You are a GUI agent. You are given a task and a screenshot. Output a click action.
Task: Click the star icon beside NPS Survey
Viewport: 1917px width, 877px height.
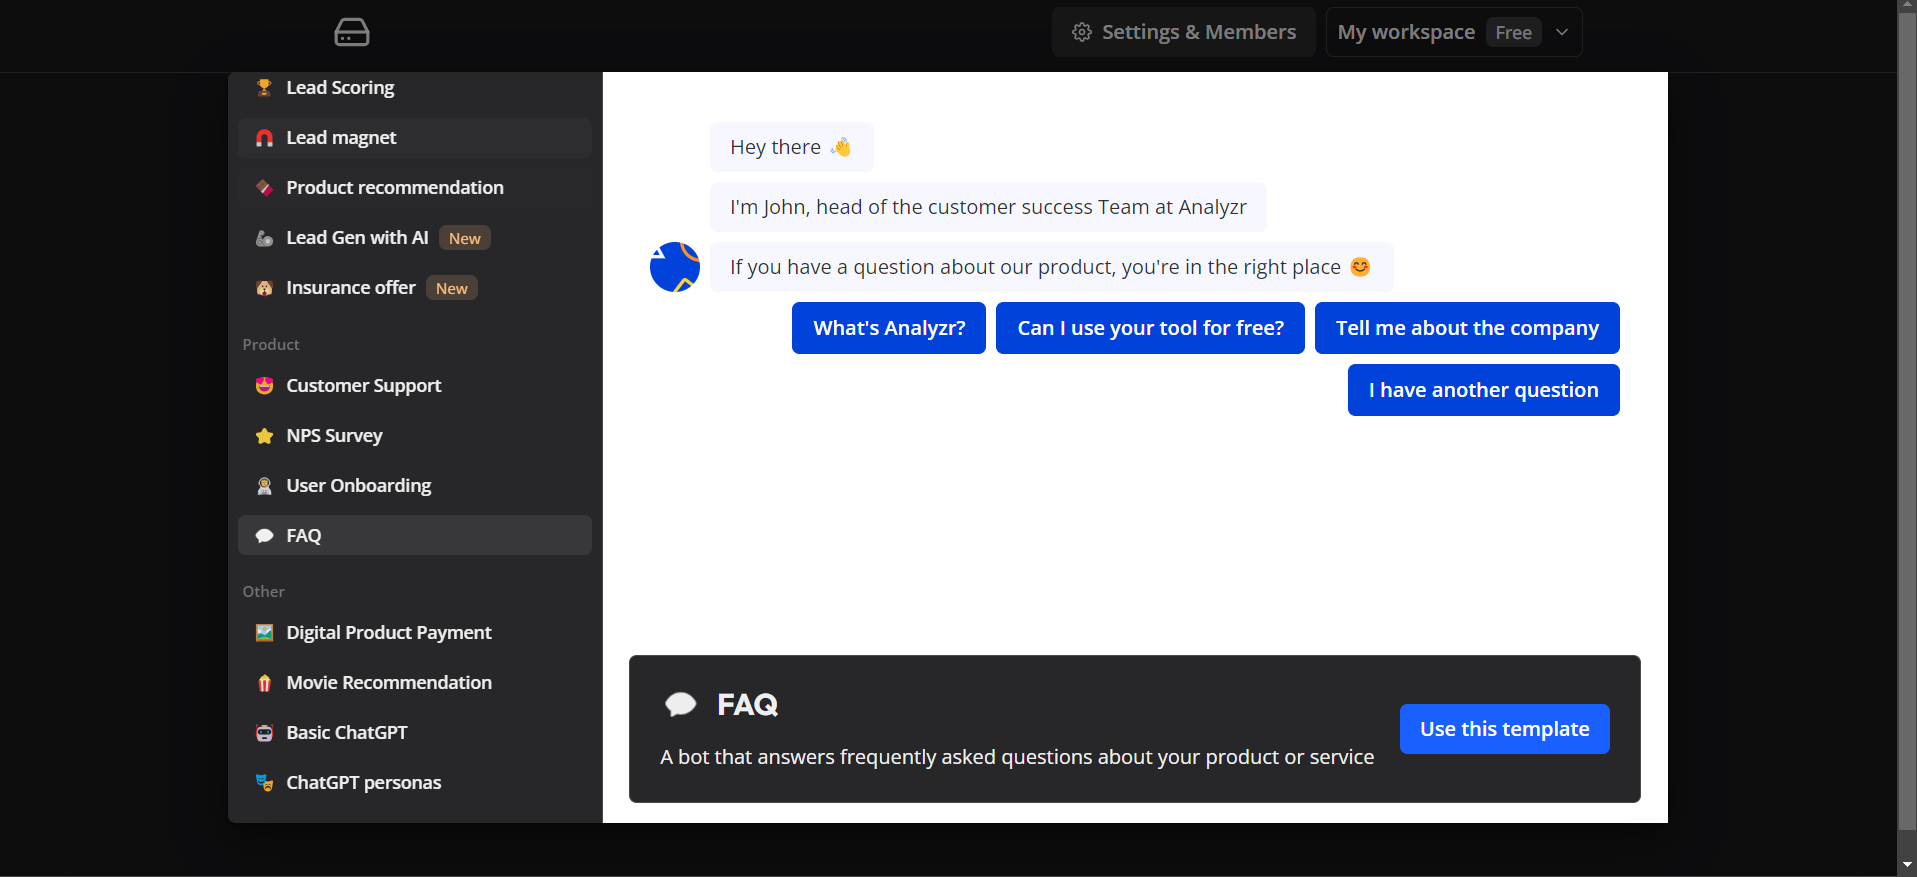tap(264, 436)
